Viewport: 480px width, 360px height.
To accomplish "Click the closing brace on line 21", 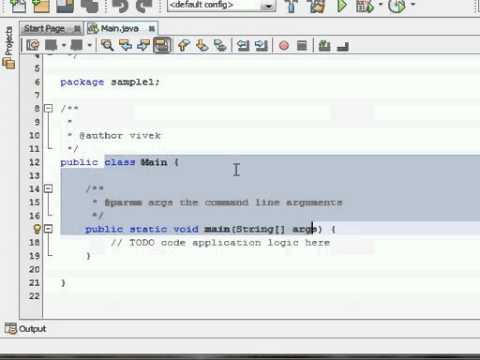I will coord(63,283).
